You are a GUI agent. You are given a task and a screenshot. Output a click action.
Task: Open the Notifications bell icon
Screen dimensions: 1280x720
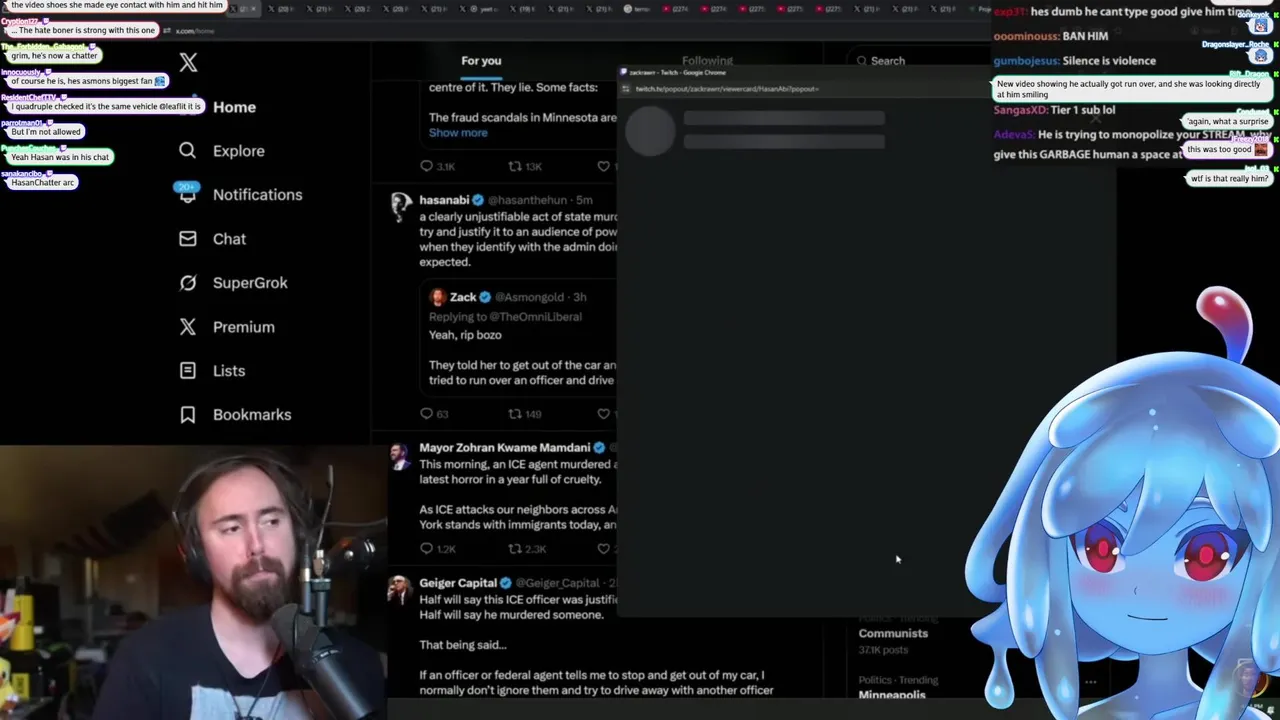click(x=187, y=194)
